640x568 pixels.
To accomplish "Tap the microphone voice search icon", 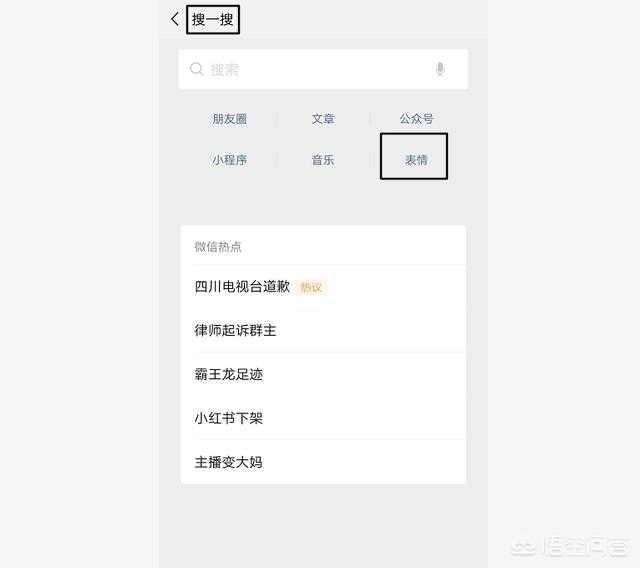I will [440, 69].
